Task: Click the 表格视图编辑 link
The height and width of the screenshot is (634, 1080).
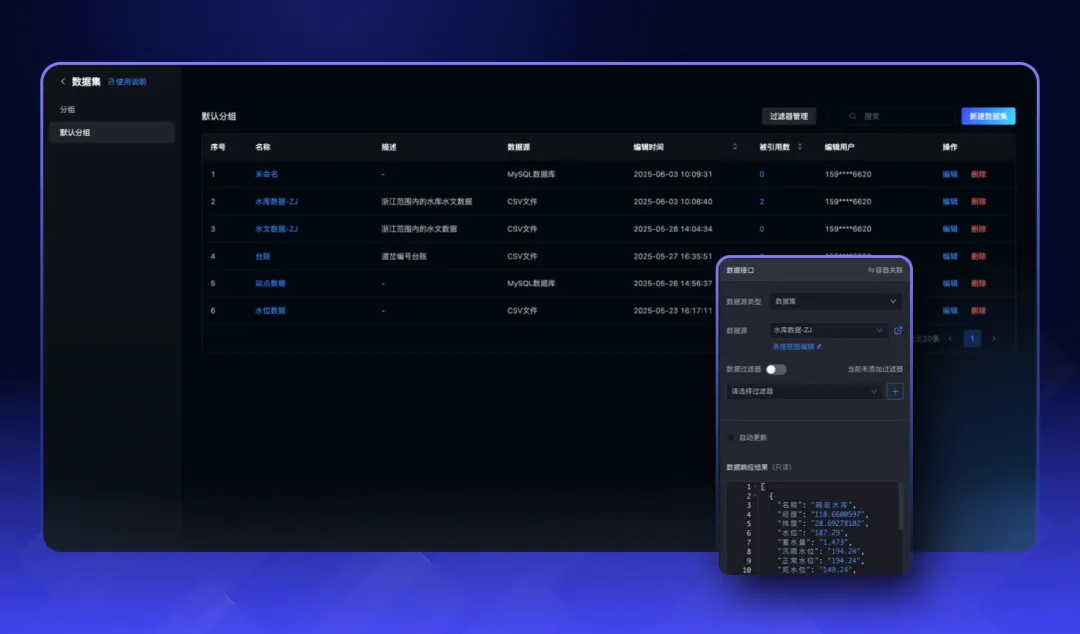Action: tap(796, 347)
